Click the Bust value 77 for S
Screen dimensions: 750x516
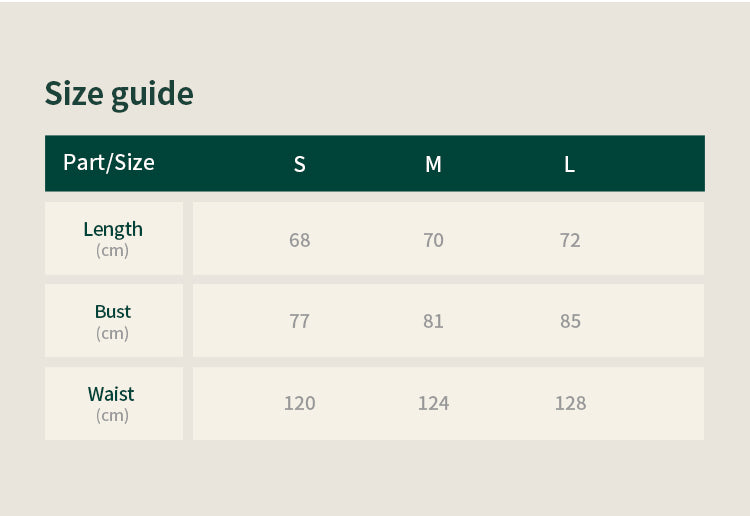click(x=299, y=321)
